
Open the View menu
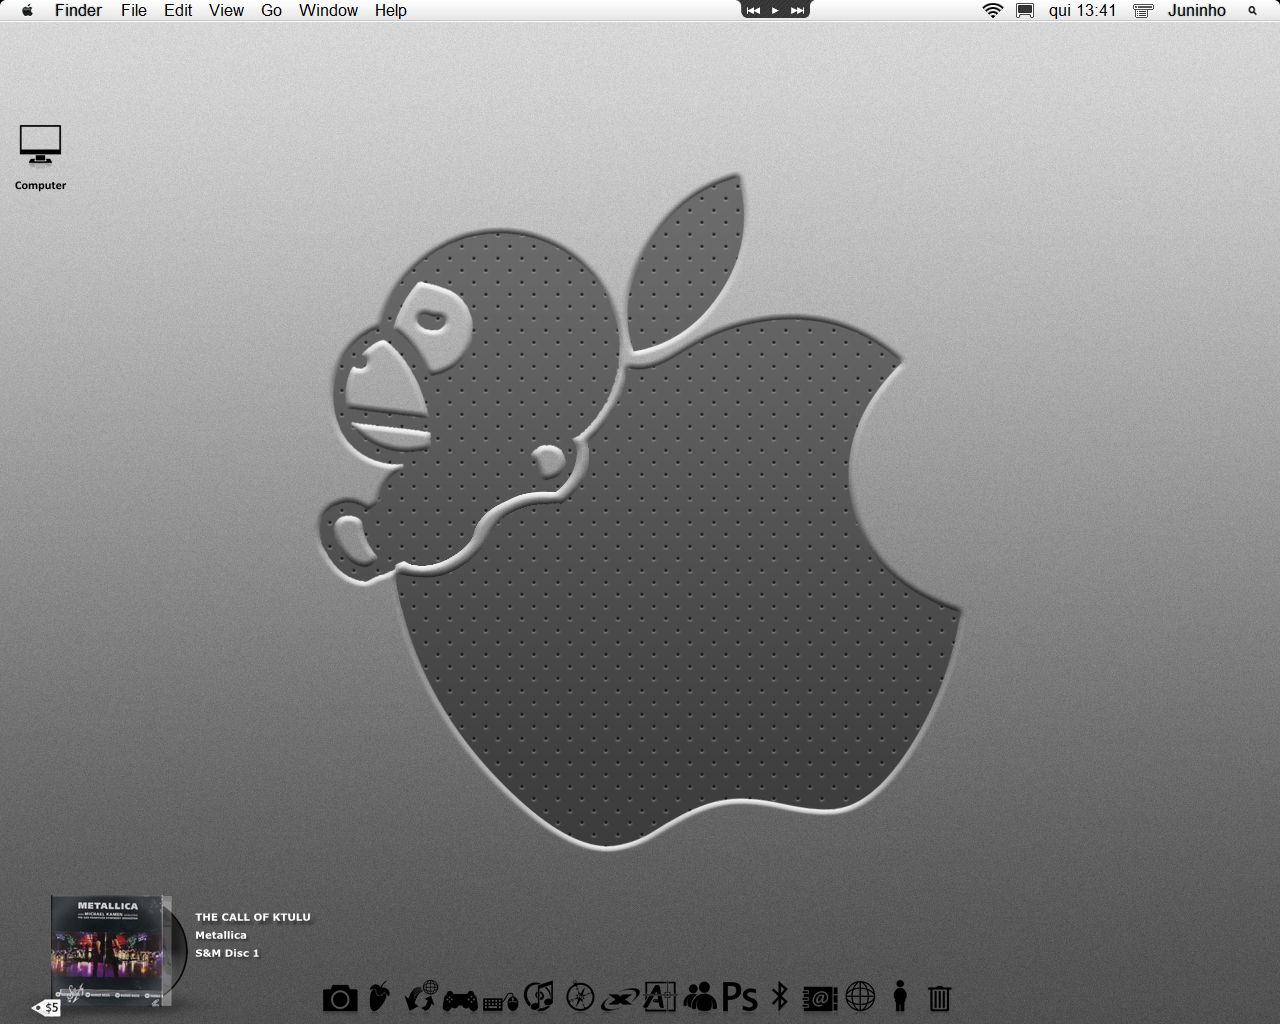tap(226, 10)
